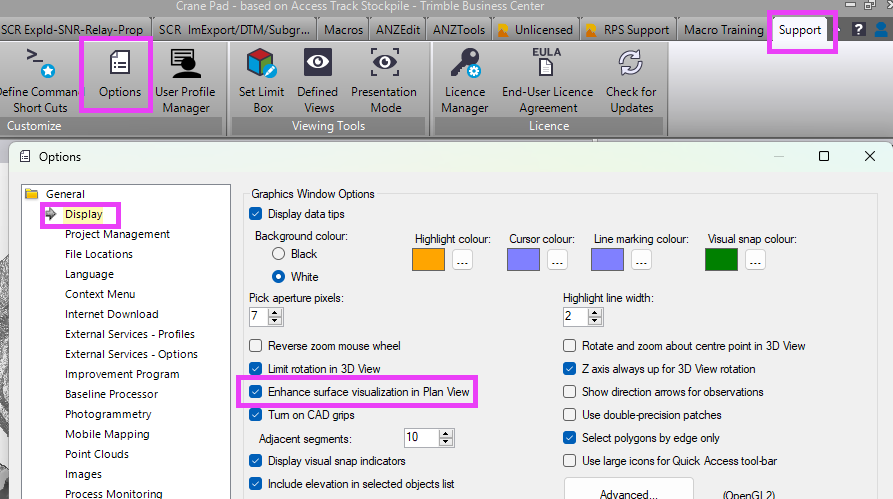The height and width of the screenshot is (499, 893).
Task: Decrease Adjacent segments value
Action: click(x=446, y=441)
